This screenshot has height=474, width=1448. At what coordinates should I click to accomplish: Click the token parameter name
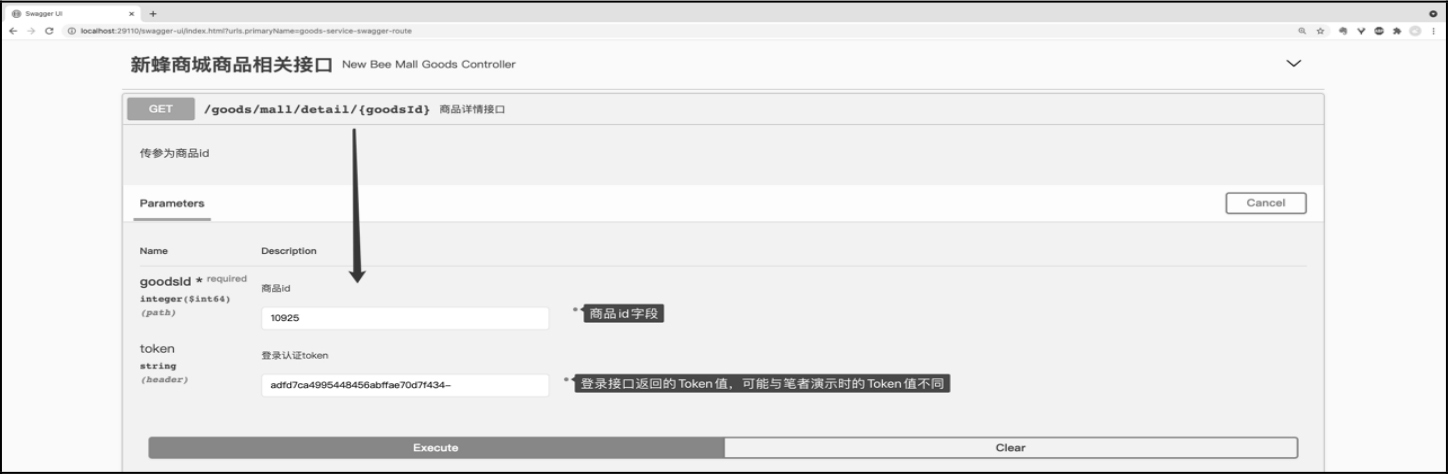(x=157, y=348)
